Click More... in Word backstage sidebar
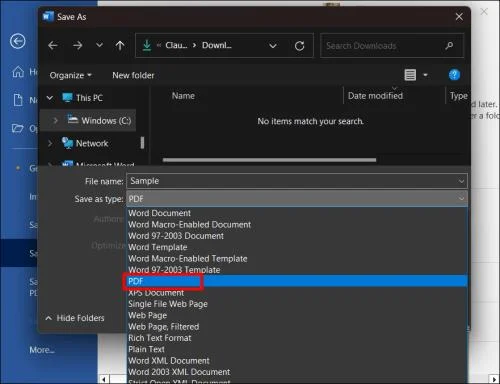The image size is (500, 384). coord(42,350)
